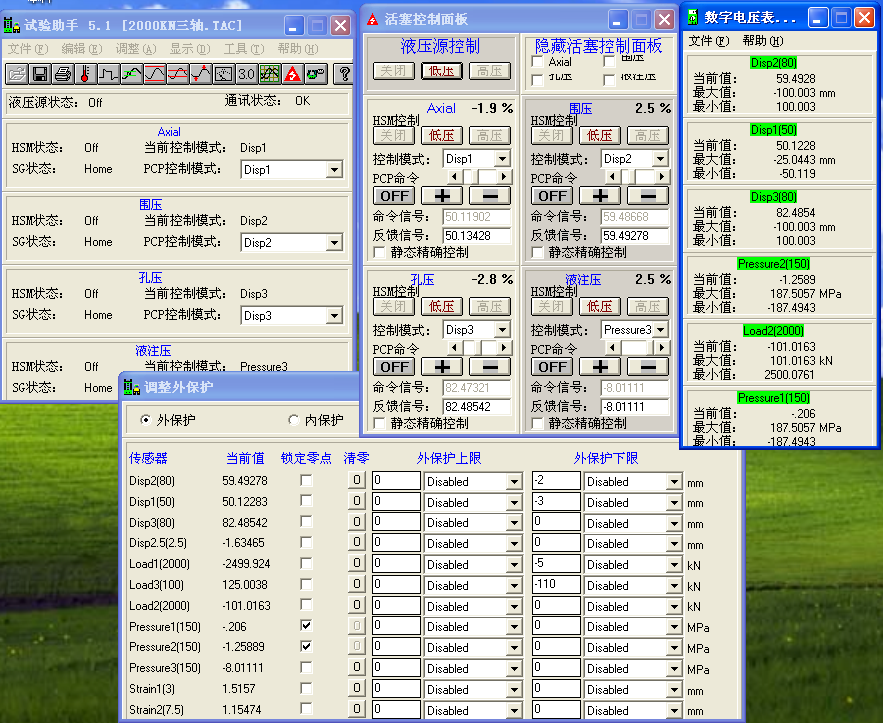Click the sine wave with inner red lines icon
This screenshot has width=883, height=723.
(x=178, y=74)
